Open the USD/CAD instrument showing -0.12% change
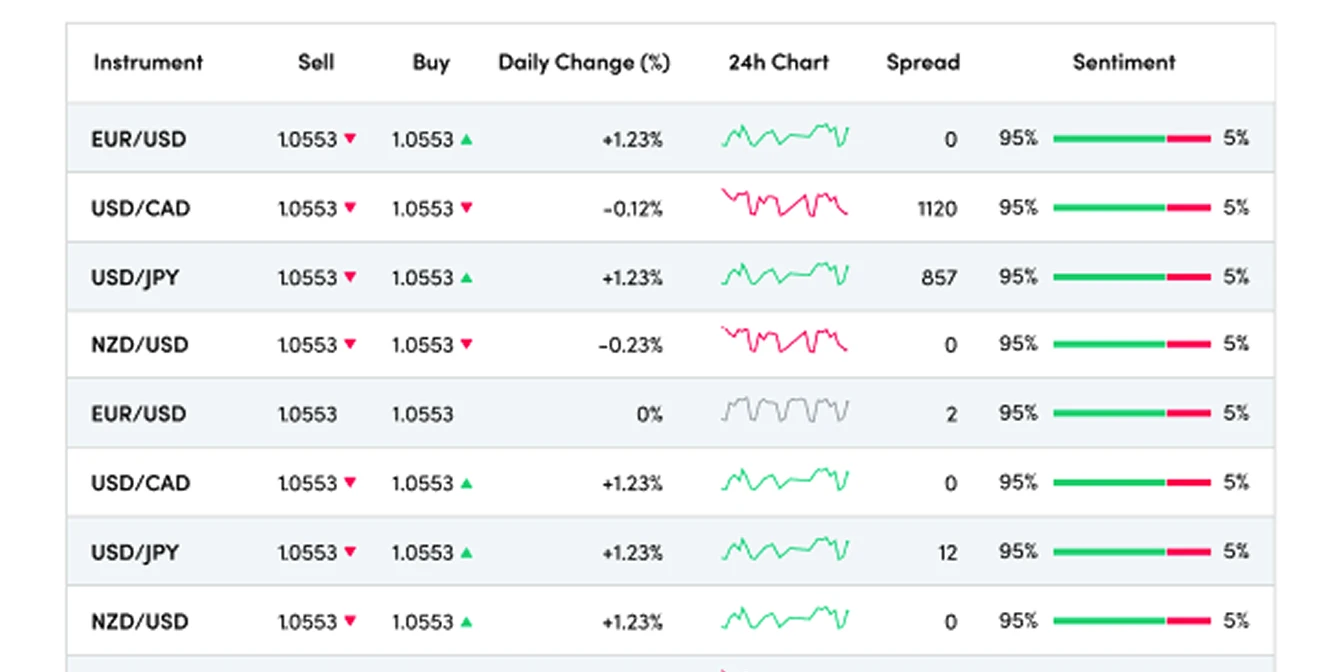Image resolution: width=1344 pixels, height=672 pixels. tap(140, 208)
